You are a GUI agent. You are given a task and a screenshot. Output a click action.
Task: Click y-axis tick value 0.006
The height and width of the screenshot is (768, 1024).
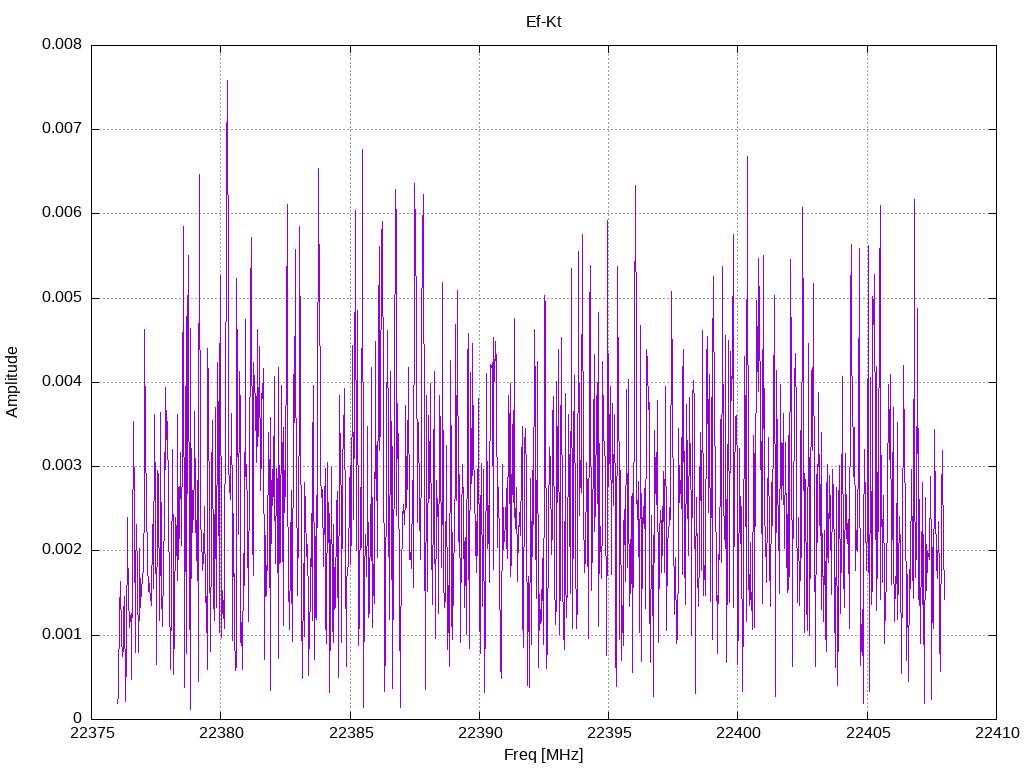tap(62, 212)
